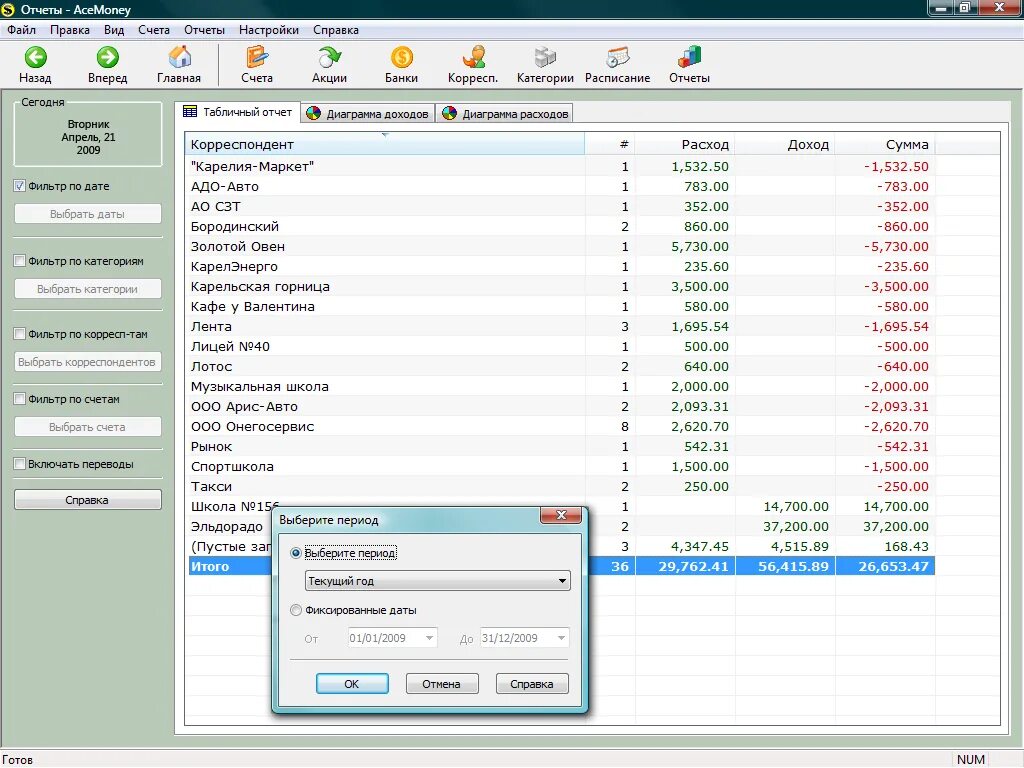This screenshot has width=1024, height=768.
Task: Click the Табличный отчет table icon
Action: point(190,112)
